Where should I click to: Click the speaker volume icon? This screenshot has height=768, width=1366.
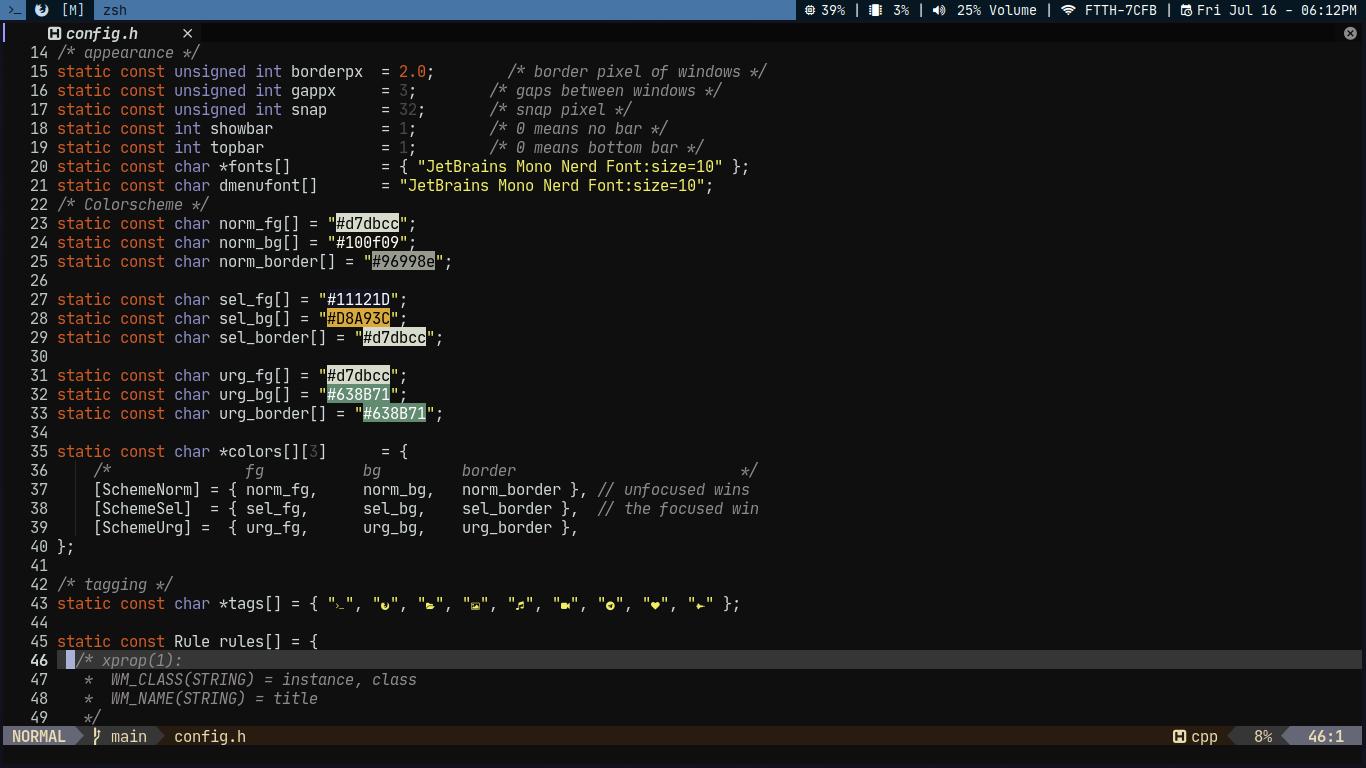[939, 10]
